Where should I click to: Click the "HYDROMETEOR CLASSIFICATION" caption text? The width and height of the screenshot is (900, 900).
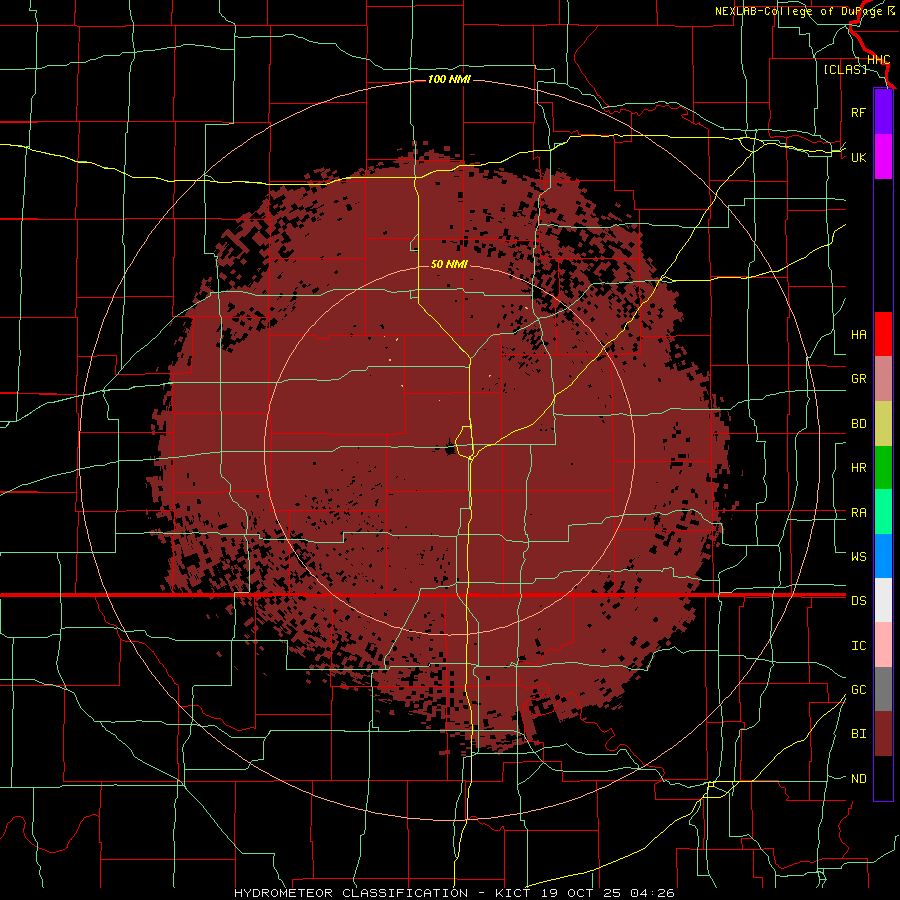coord(351,893)
